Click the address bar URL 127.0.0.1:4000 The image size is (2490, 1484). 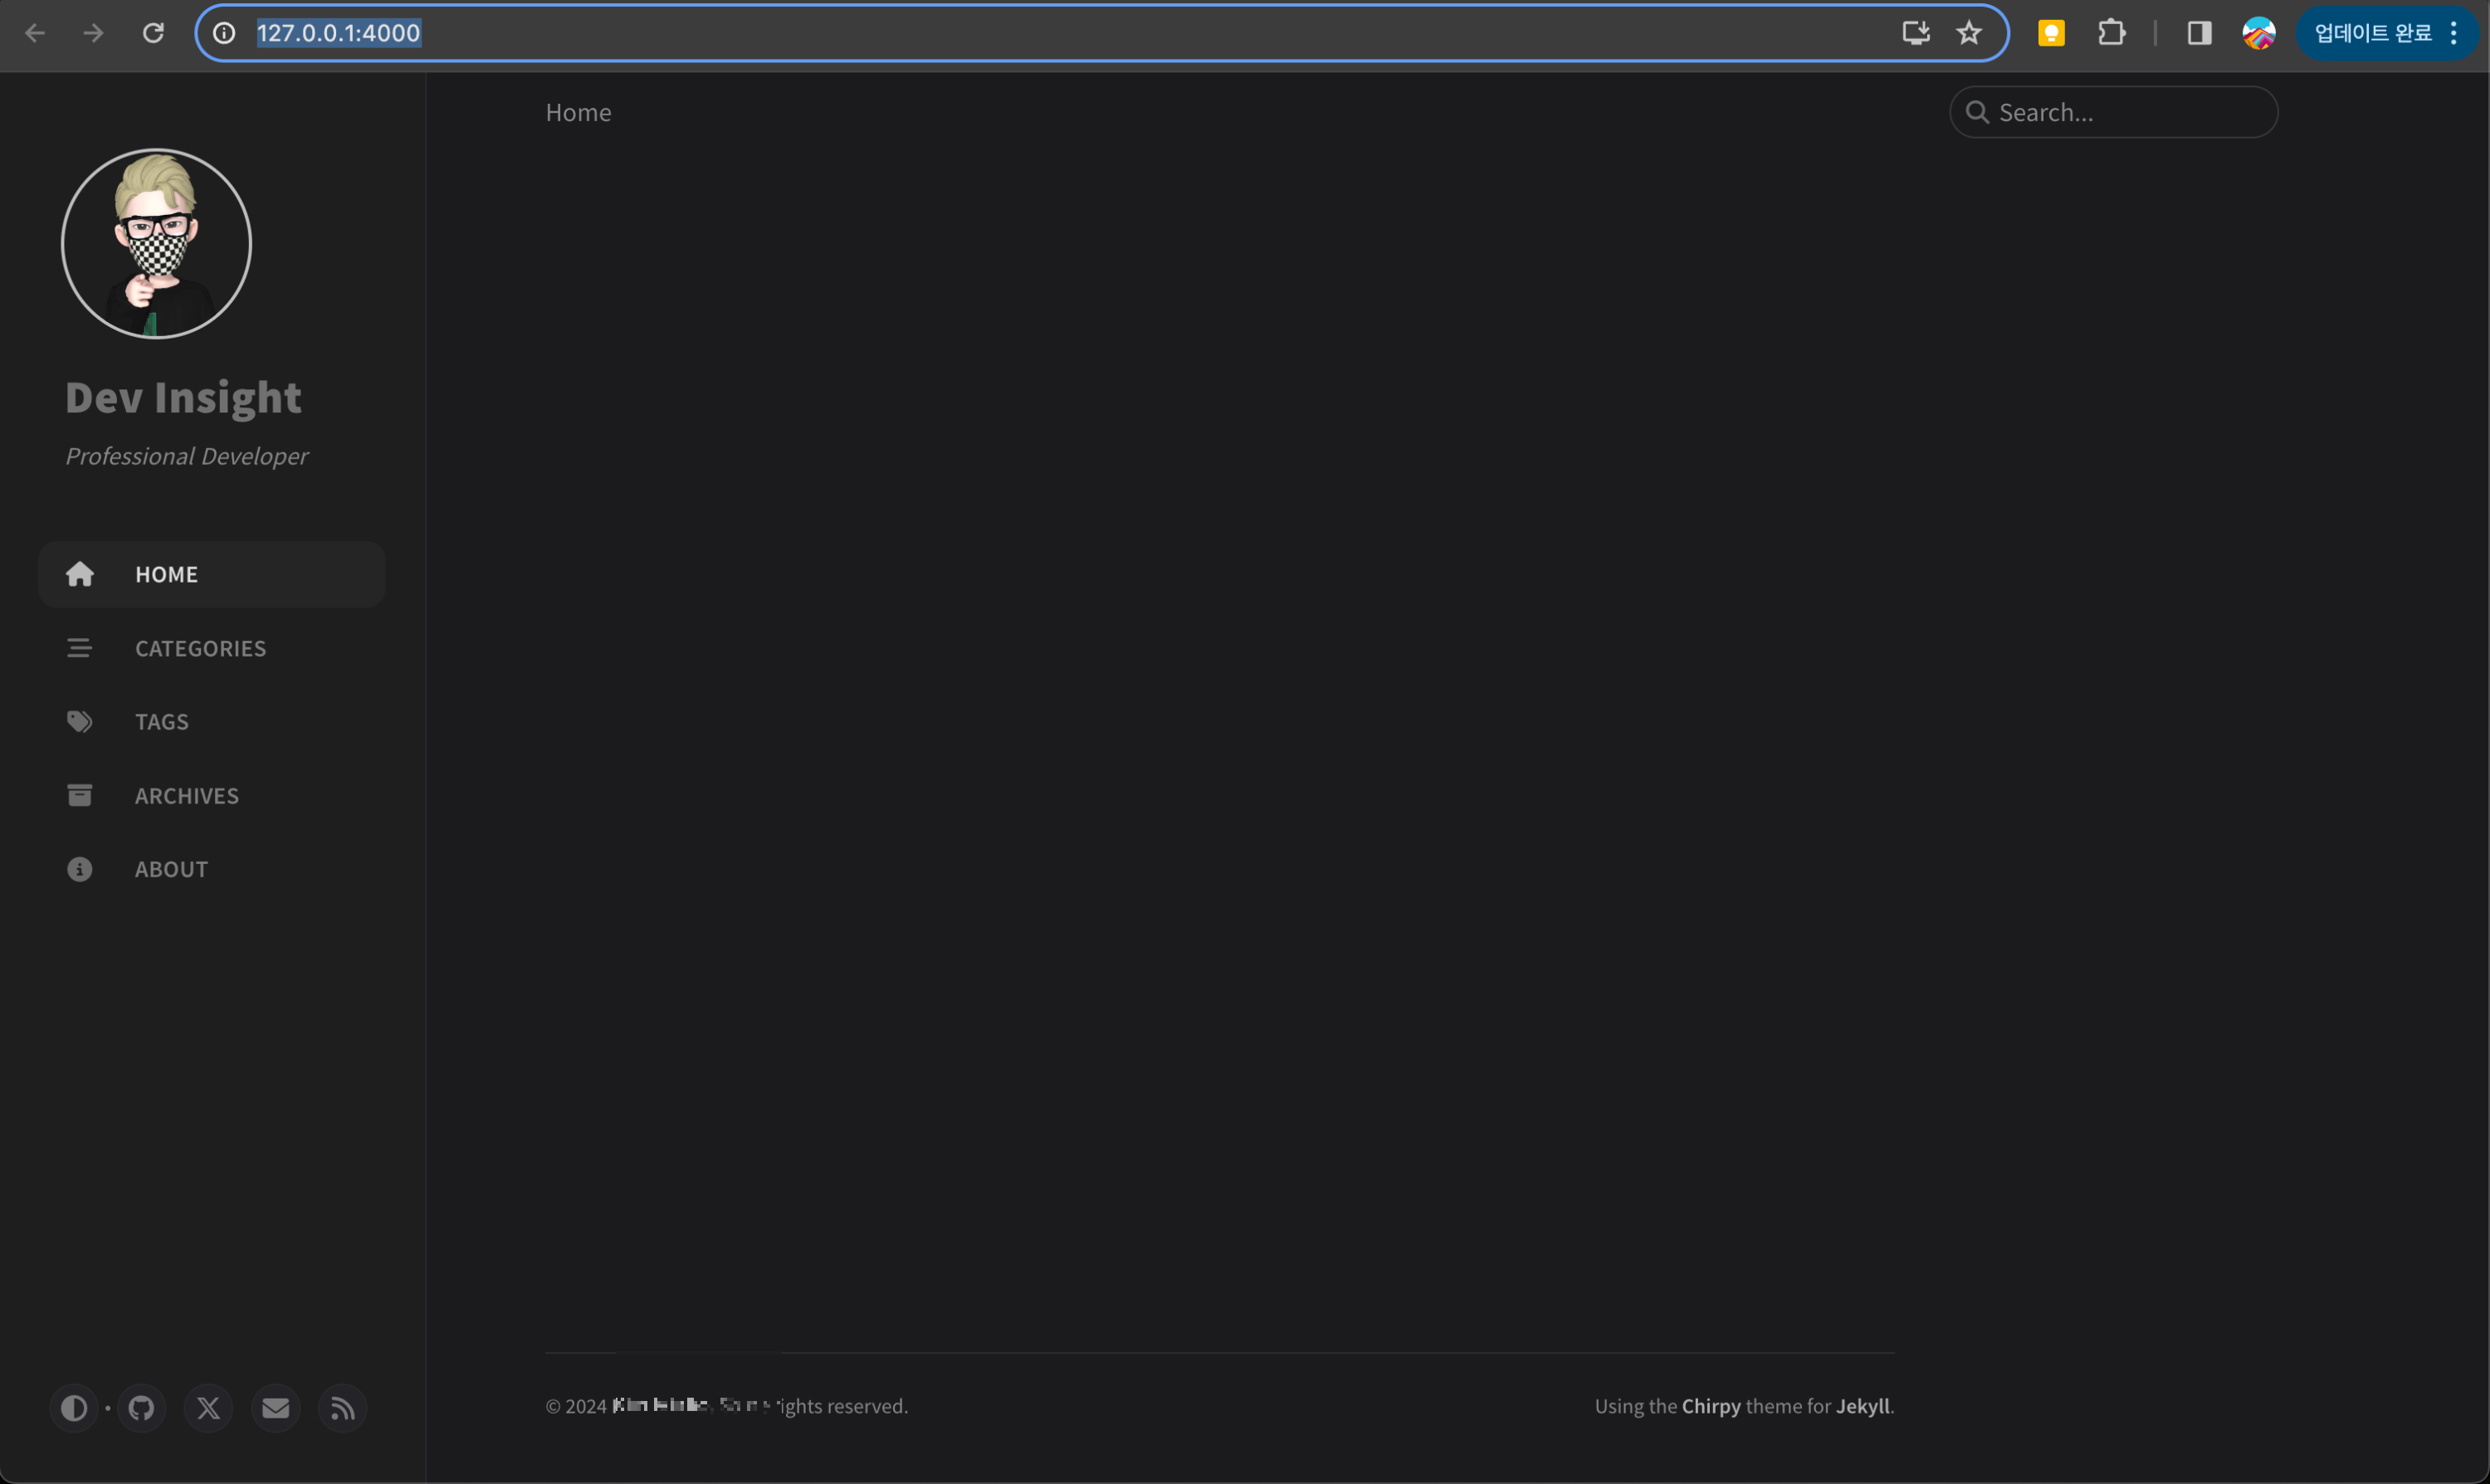pos(339,33)
